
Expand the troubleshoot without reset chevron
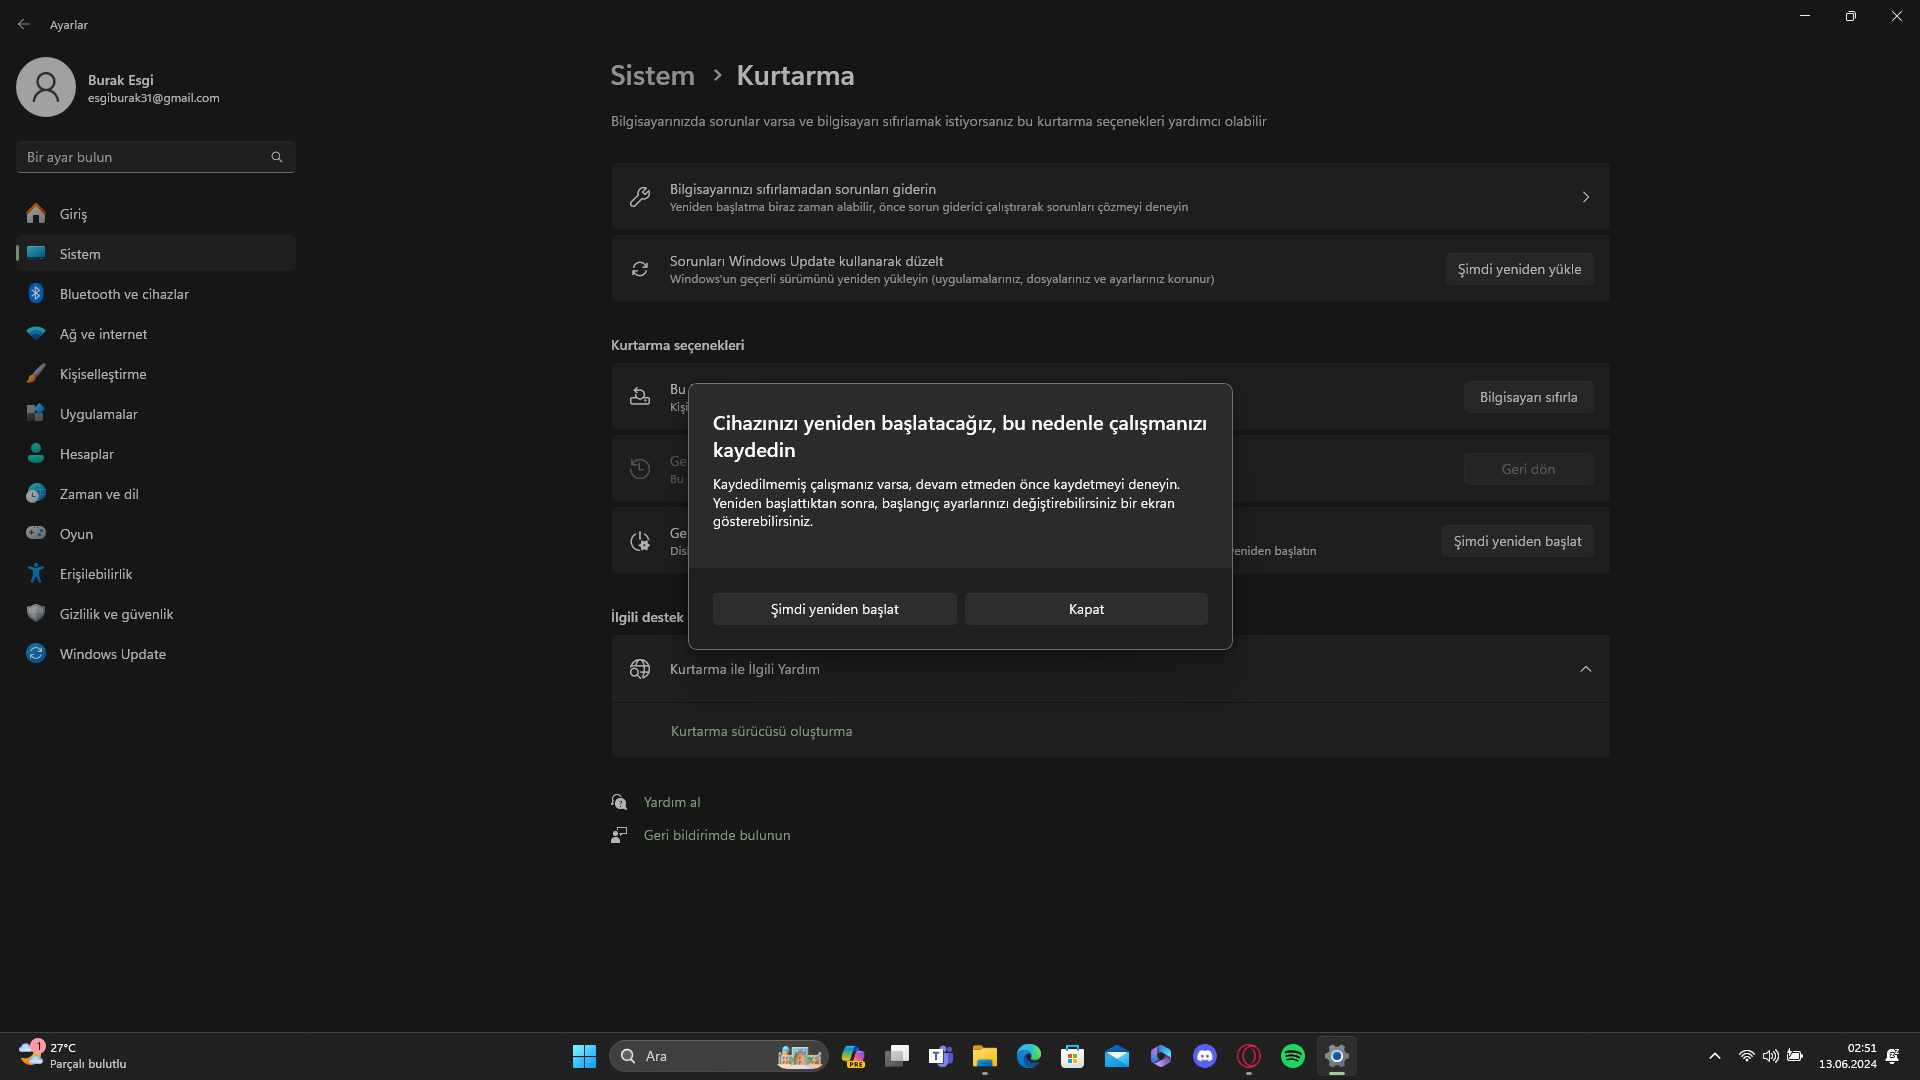pyautogui.click(x=1585, y=197)
